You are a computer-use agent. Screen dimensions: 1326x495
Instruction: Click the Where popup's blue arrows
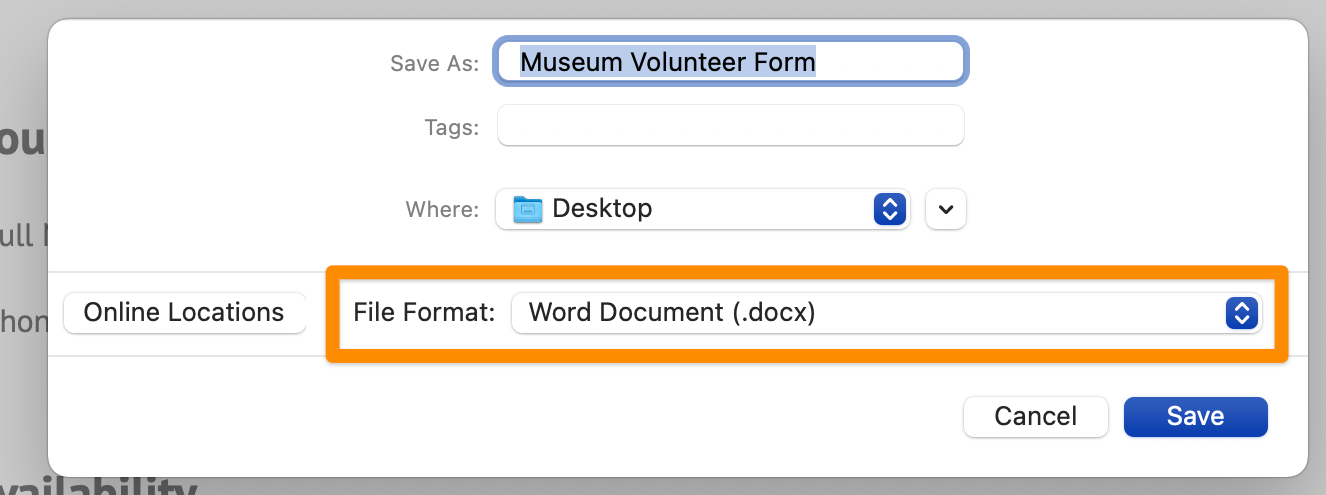(x=889, y=209)
